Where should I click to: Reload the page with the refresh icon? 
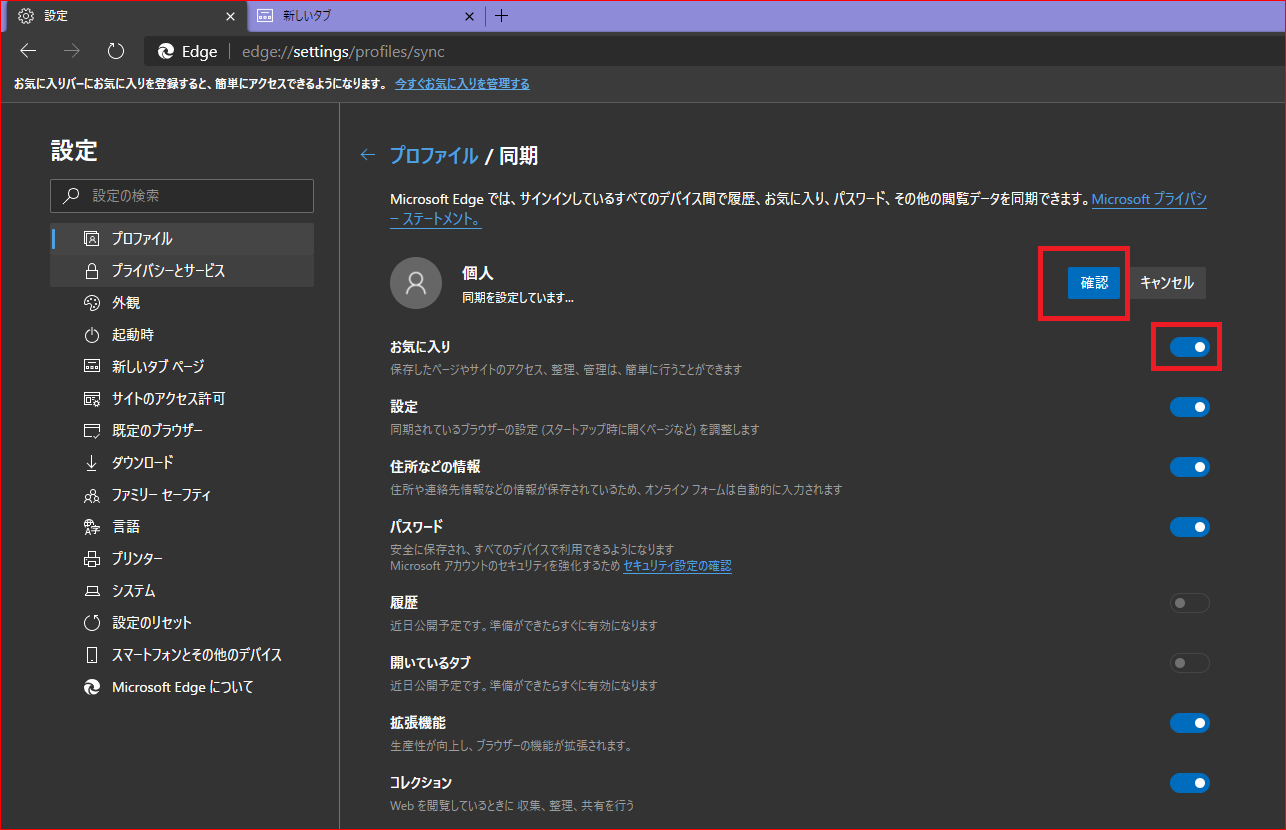(116, 51)
